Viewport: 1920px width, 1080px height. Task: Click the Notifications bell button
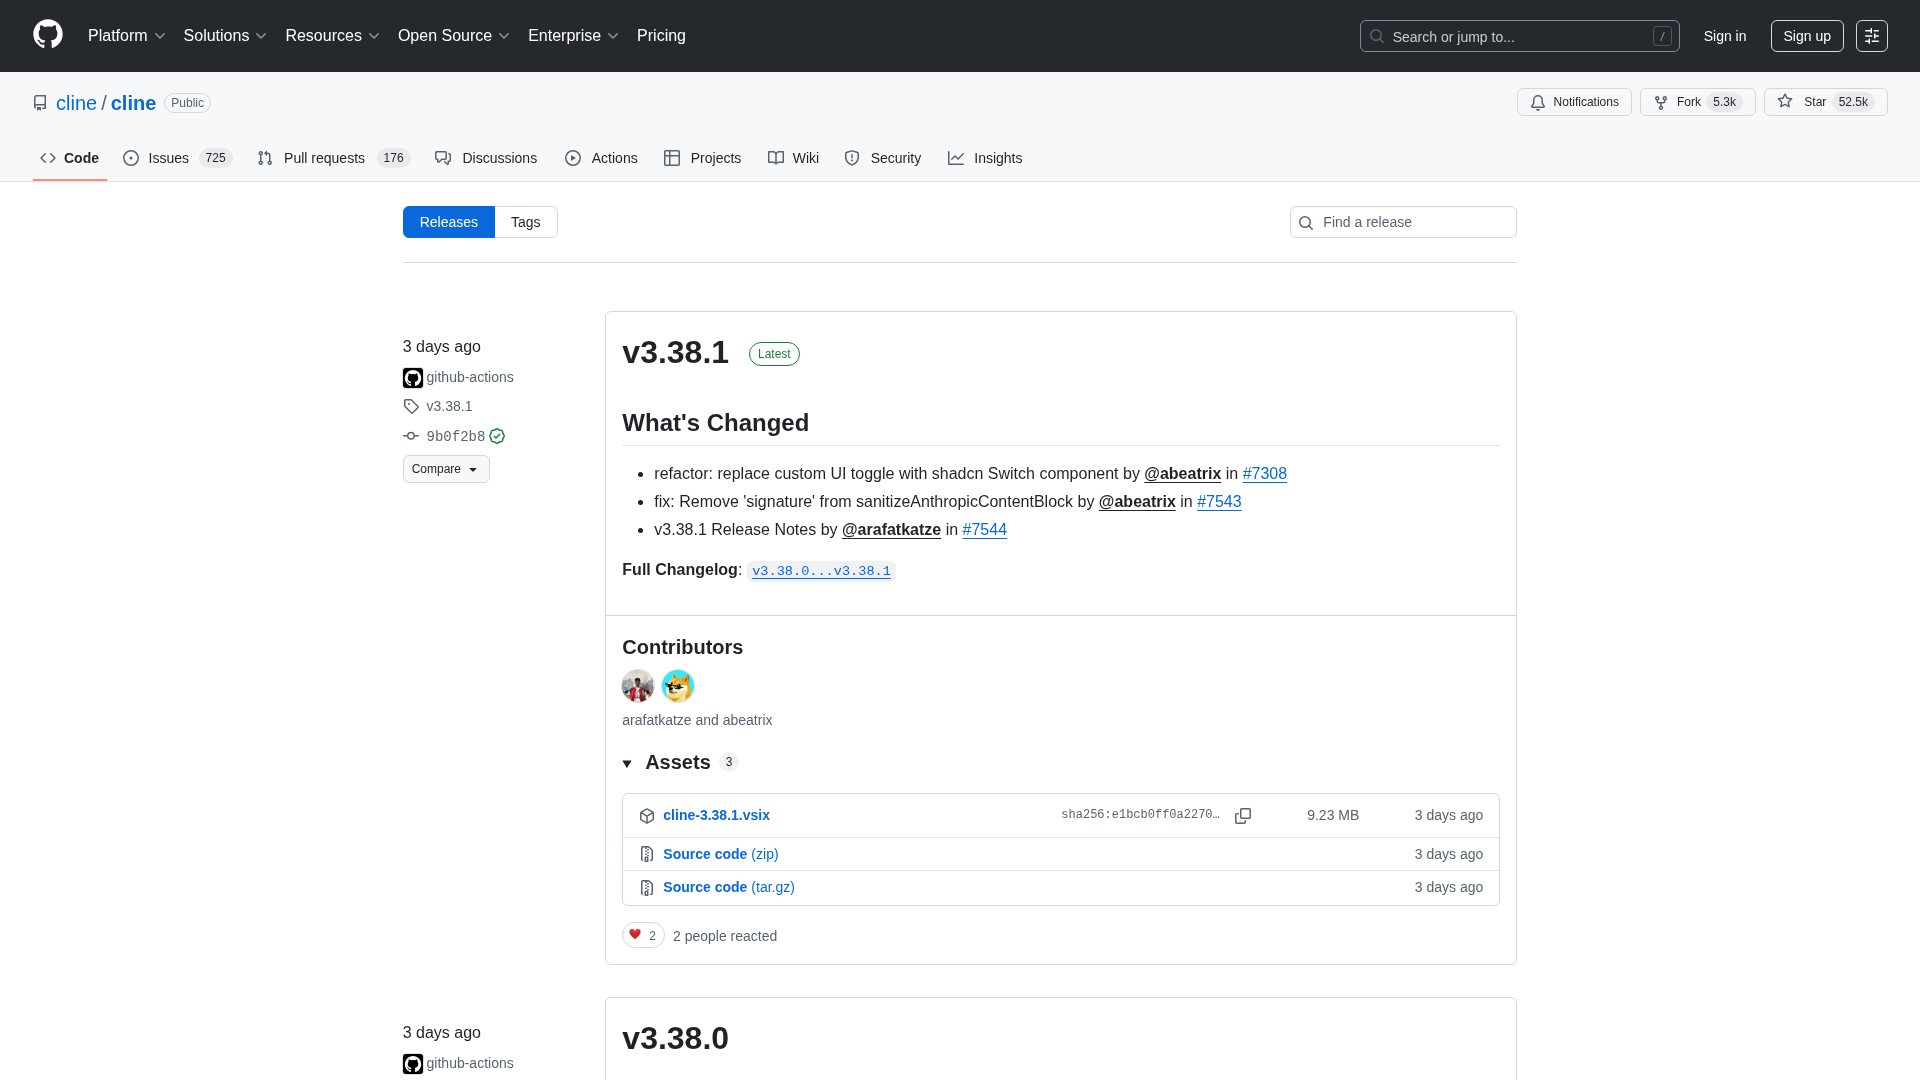pos(1574,102)
